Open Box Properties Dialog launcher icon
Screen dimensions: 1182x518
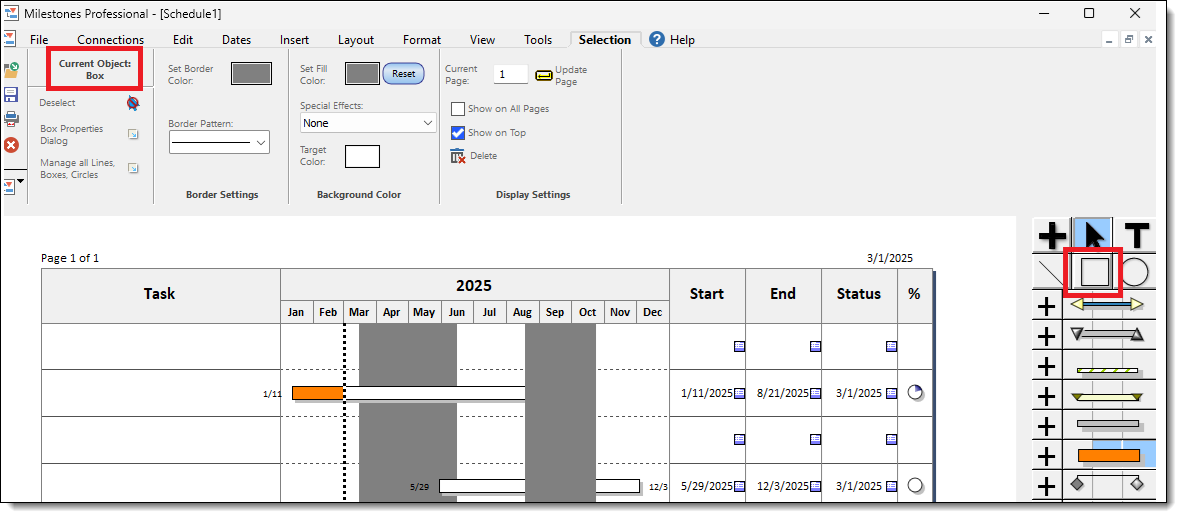pos(133,135)
